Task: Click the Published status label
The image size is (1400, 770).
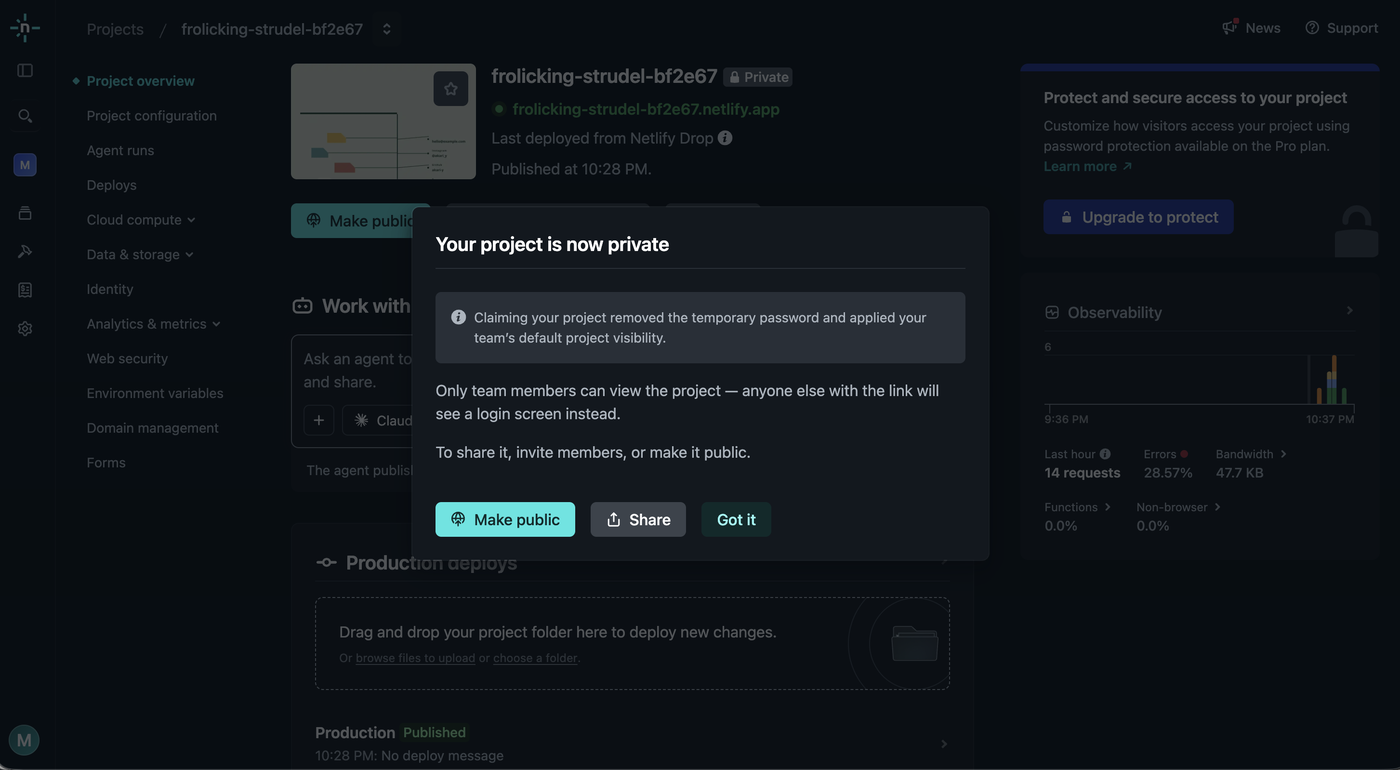Action: (x=434, y=733)
